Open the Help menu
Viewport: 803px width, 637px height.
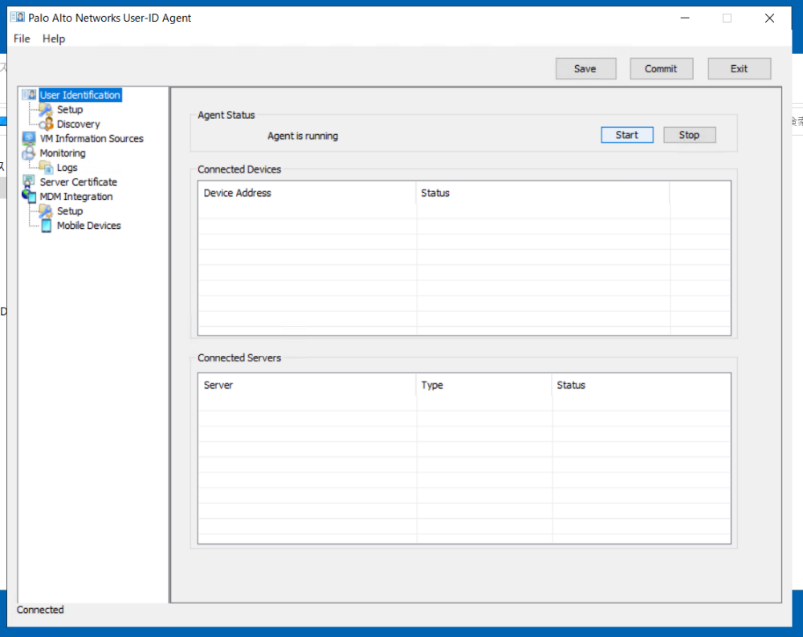tap(54, 39)
